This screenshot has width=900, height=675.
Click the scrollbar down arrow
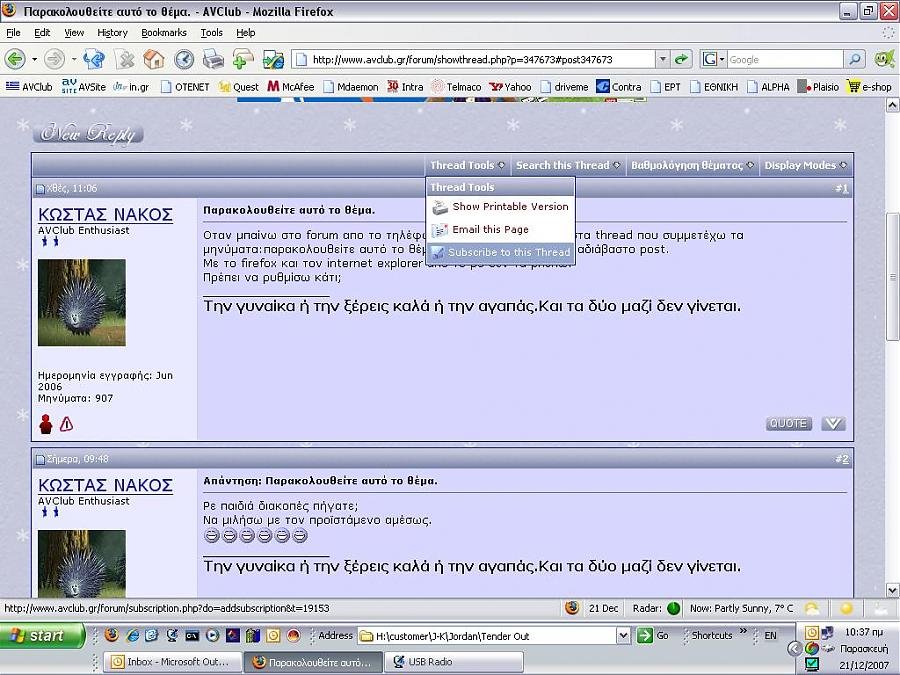pyautogui.click(x=892, y=590)
